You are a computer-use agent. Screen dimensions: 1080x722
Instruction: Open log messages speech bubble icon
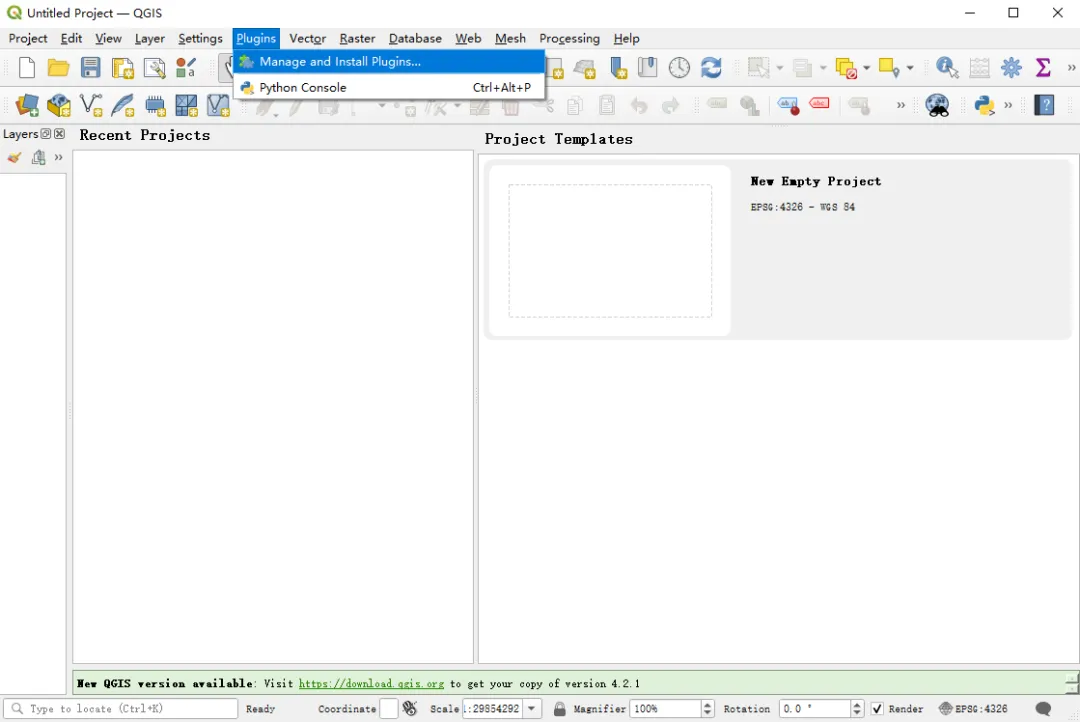[x=1043, y=708]
